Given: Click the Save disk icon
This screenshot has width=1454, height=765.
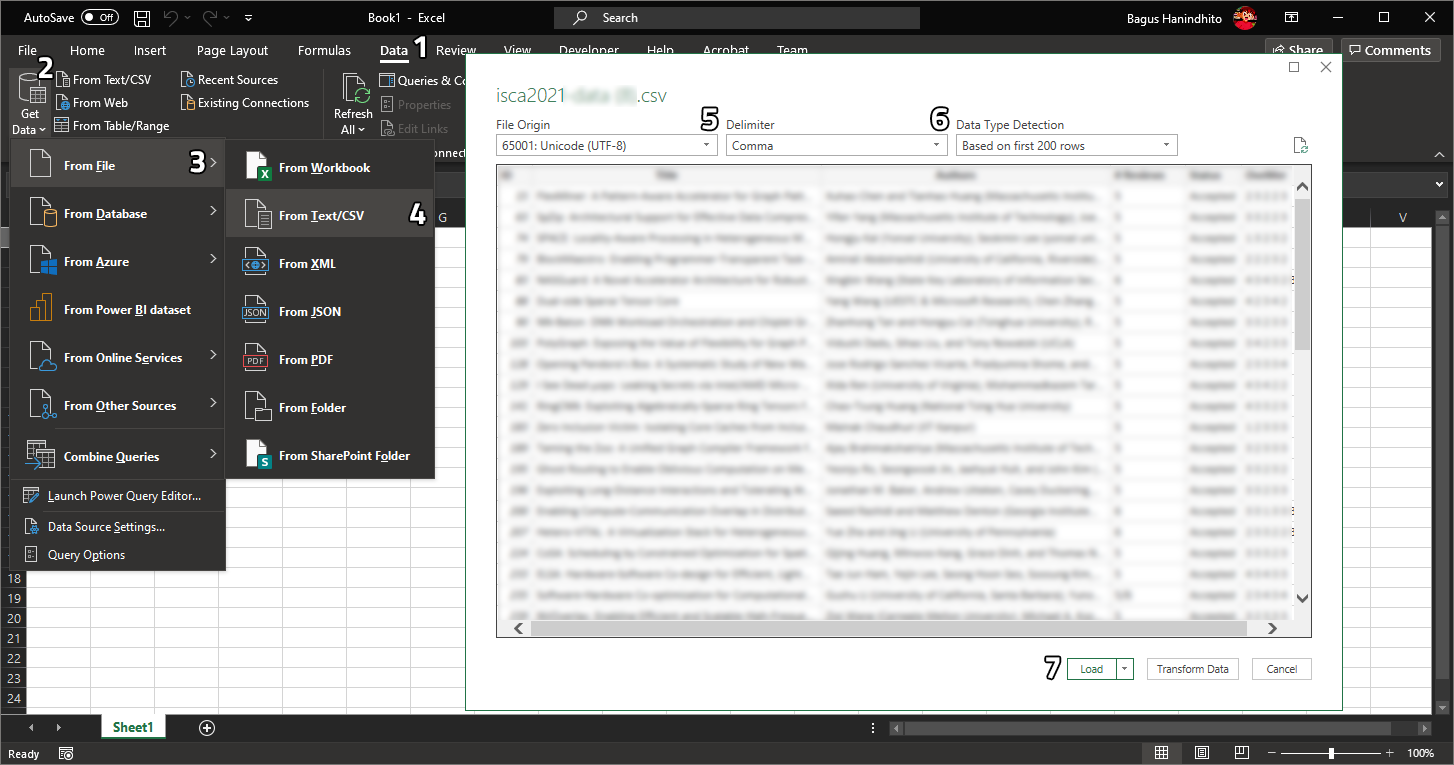Looking at the screenshot, I should (x=142, y=18).
